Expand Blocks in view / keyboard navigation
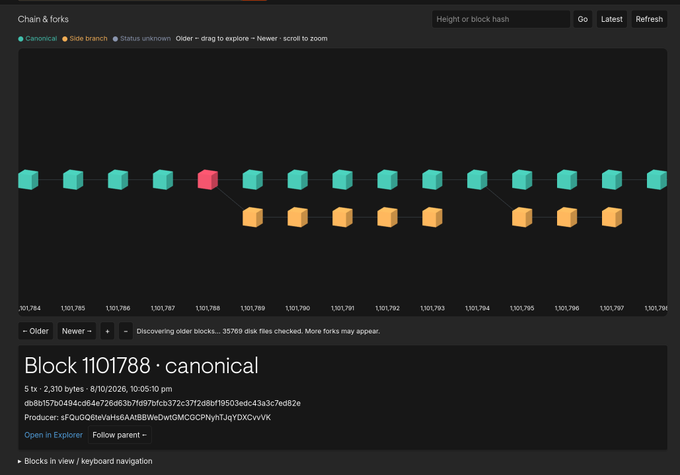Image resolution: width=680 pixels, height=475 pixels. pyautogui.click(x=85, y=461)
